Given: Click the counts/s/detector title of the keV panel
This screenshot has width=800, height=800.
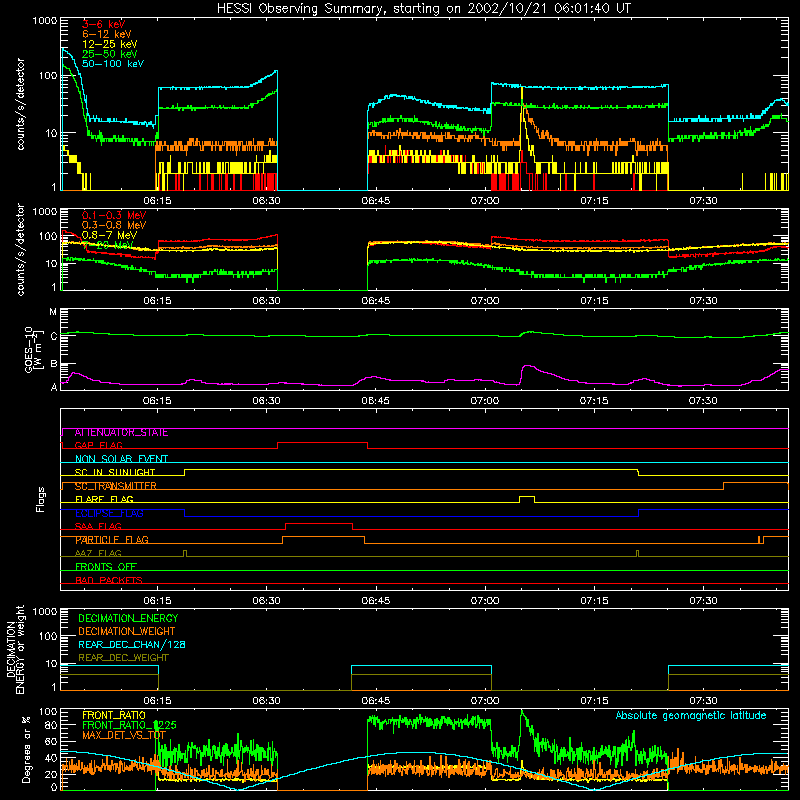Looking at the screenshot, I should point(20,104).
